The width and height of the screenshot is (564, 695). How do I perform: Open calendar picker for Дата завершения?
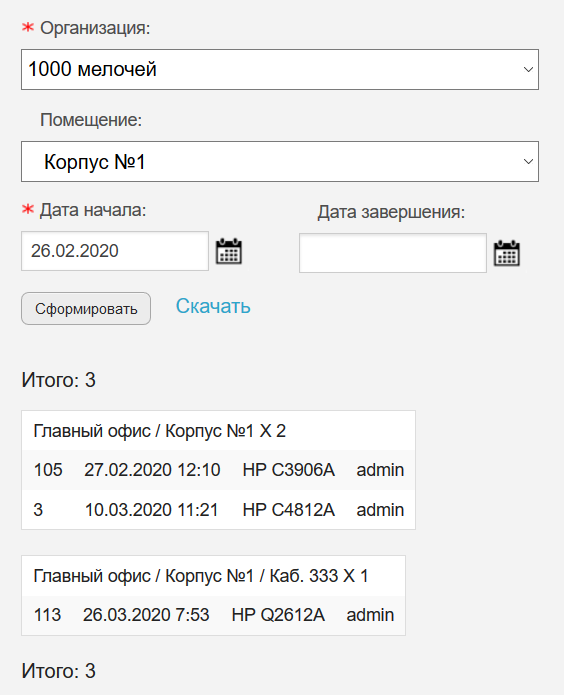pos(507,253)
